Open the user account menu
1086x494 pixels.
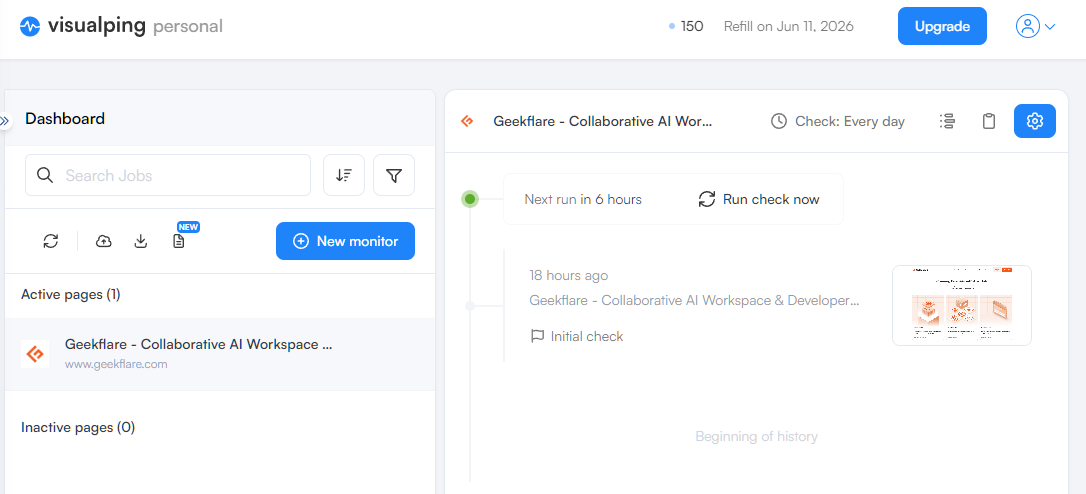[x=1035, y=26]
